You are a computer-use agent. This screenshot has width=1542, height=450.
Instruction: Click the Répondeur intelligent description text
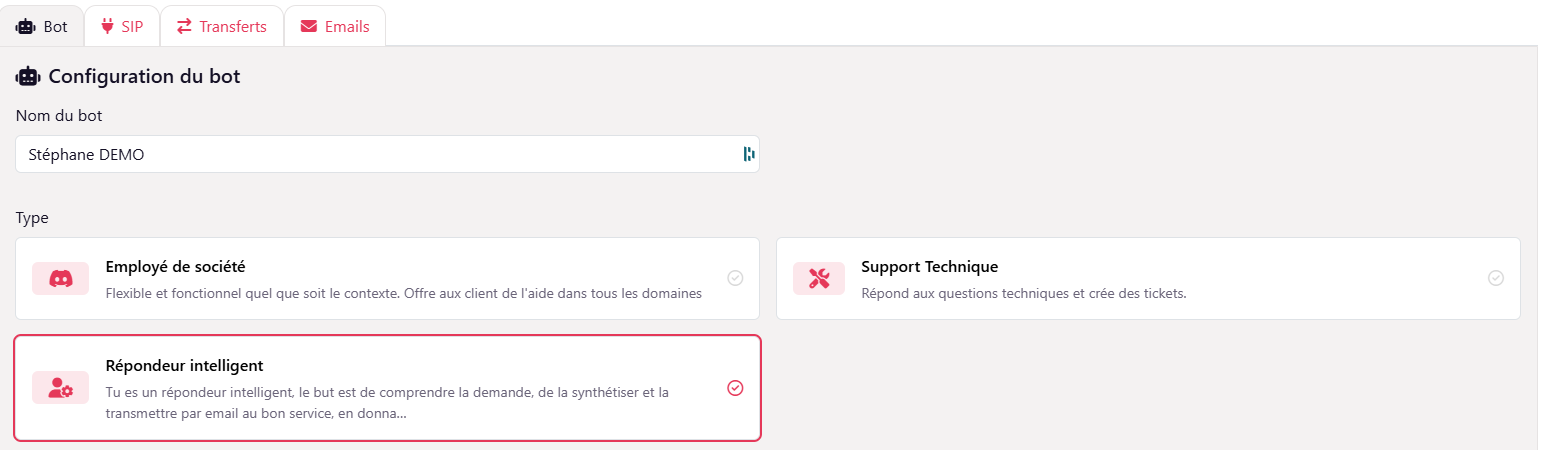point(387,402)
